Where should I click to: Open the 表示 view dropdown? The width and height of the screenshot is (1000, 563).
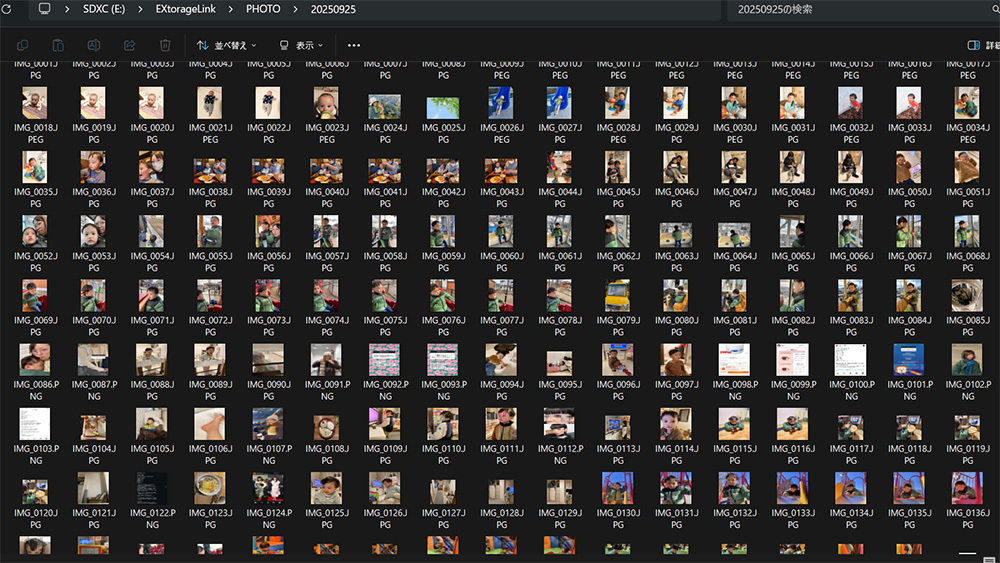[301, 45]
